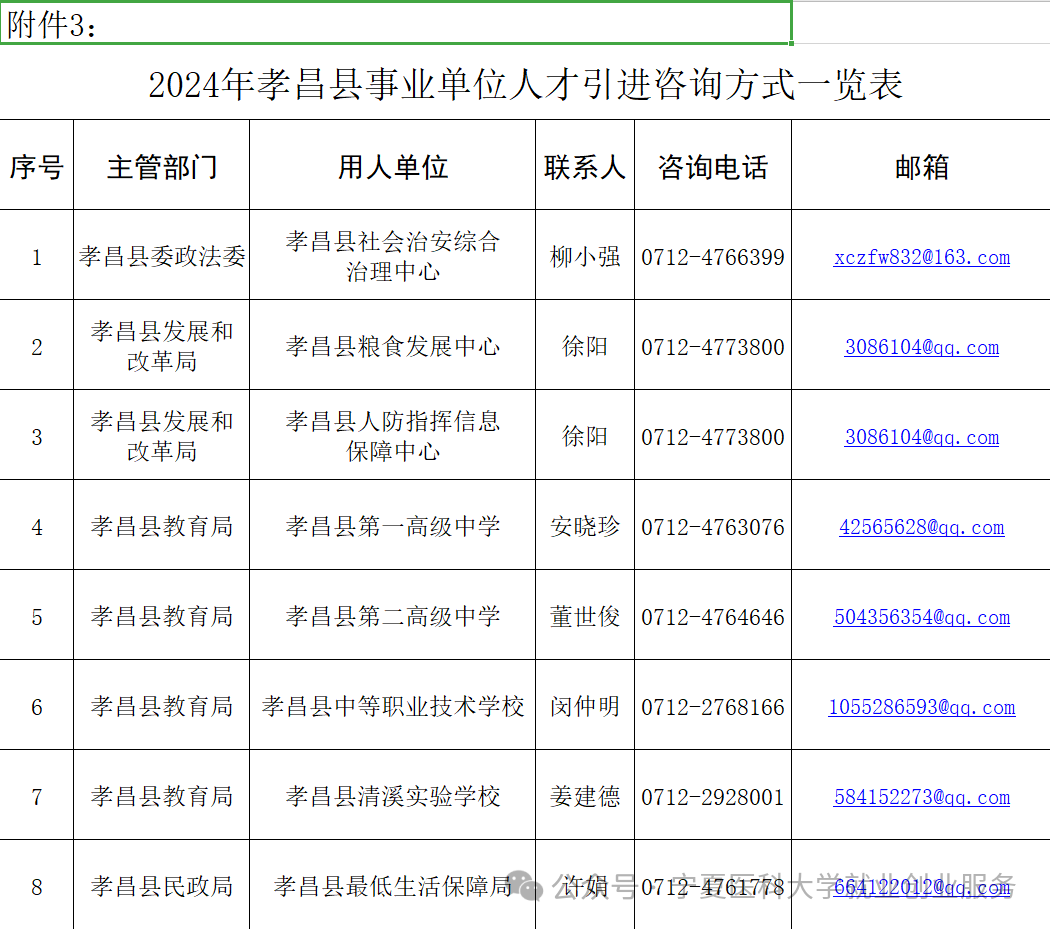
Task: Select the 孝昌县发展和改革局 cell in row 3
Action: pos(161,435)
